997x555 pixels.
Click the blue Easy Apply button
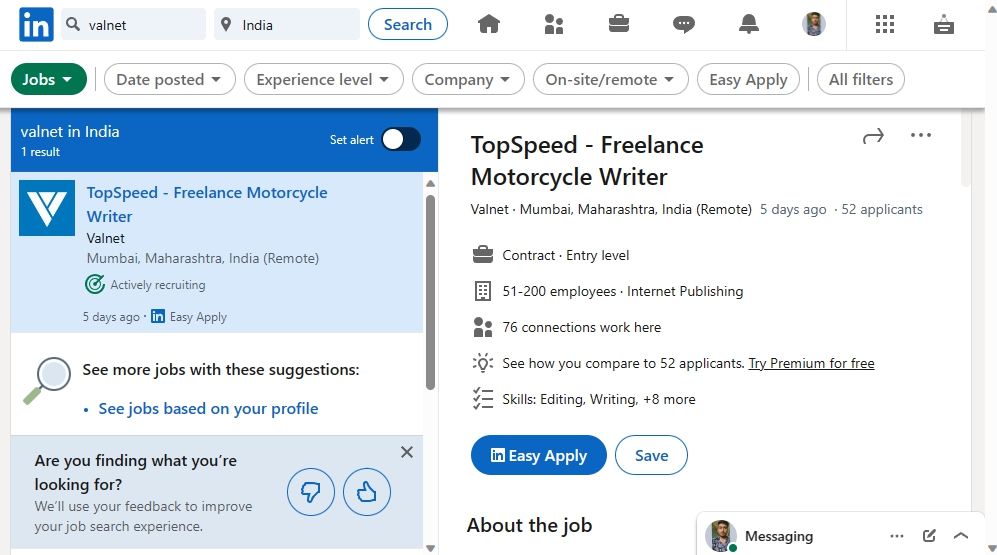(x=538, y=456)
